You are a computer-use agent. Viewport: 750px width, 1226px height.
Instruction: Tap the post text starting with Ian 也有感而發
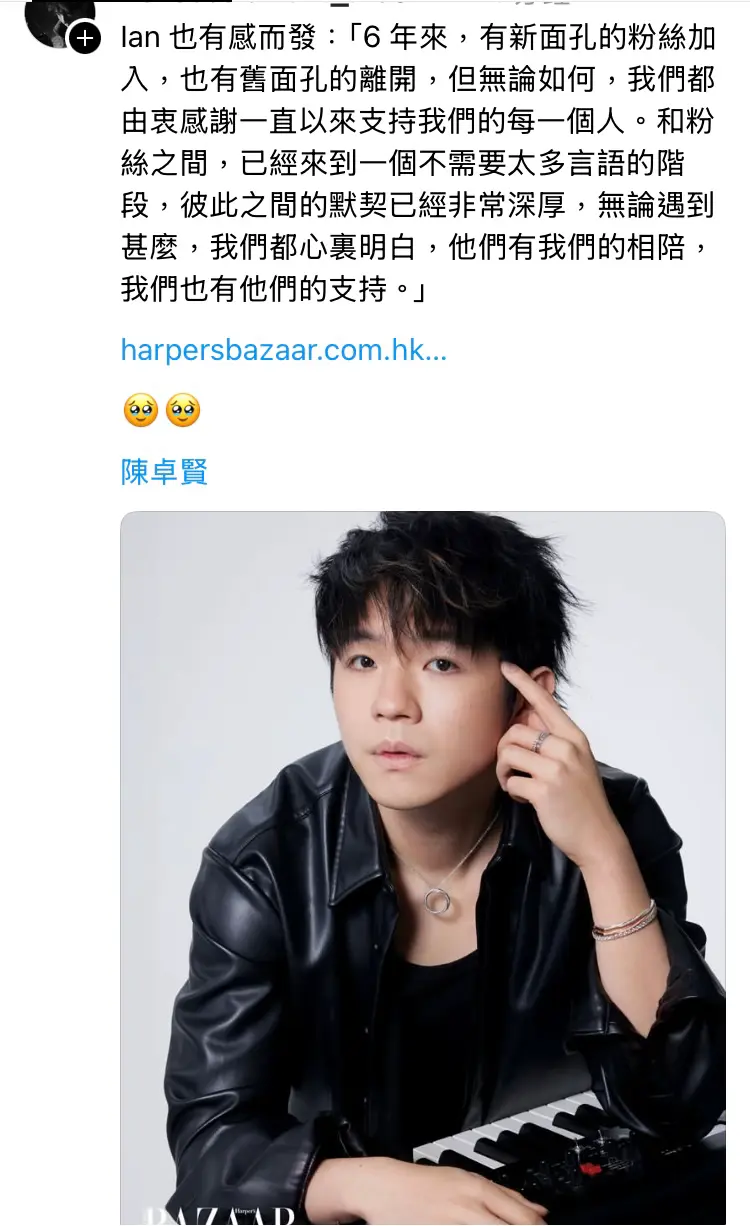[418, 164]
